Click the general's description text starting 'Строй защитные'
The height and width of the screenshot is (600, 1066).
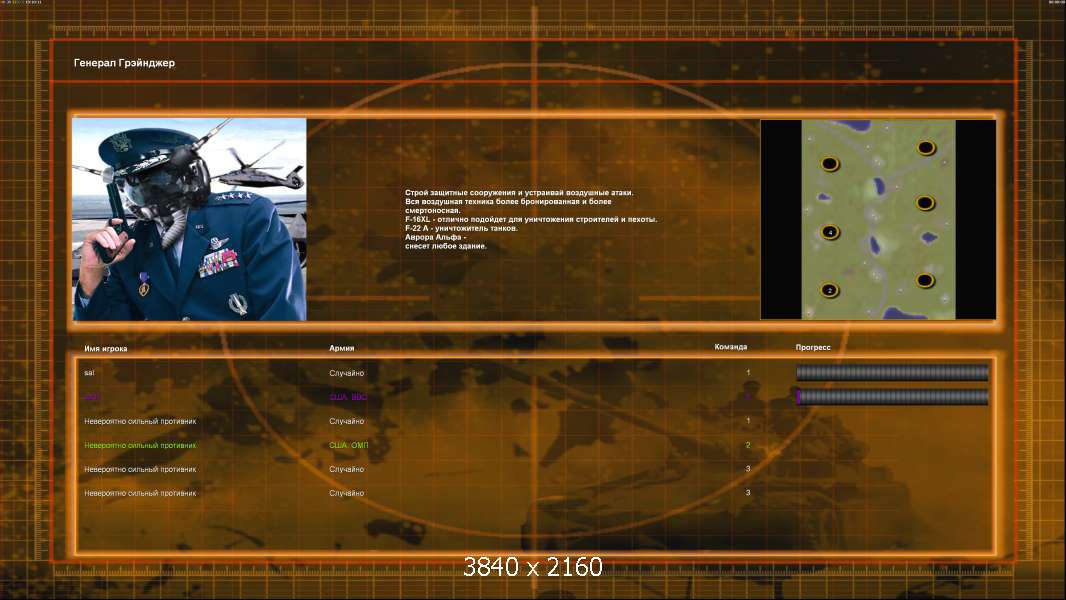pyautogui.click(x=531, y=219)
